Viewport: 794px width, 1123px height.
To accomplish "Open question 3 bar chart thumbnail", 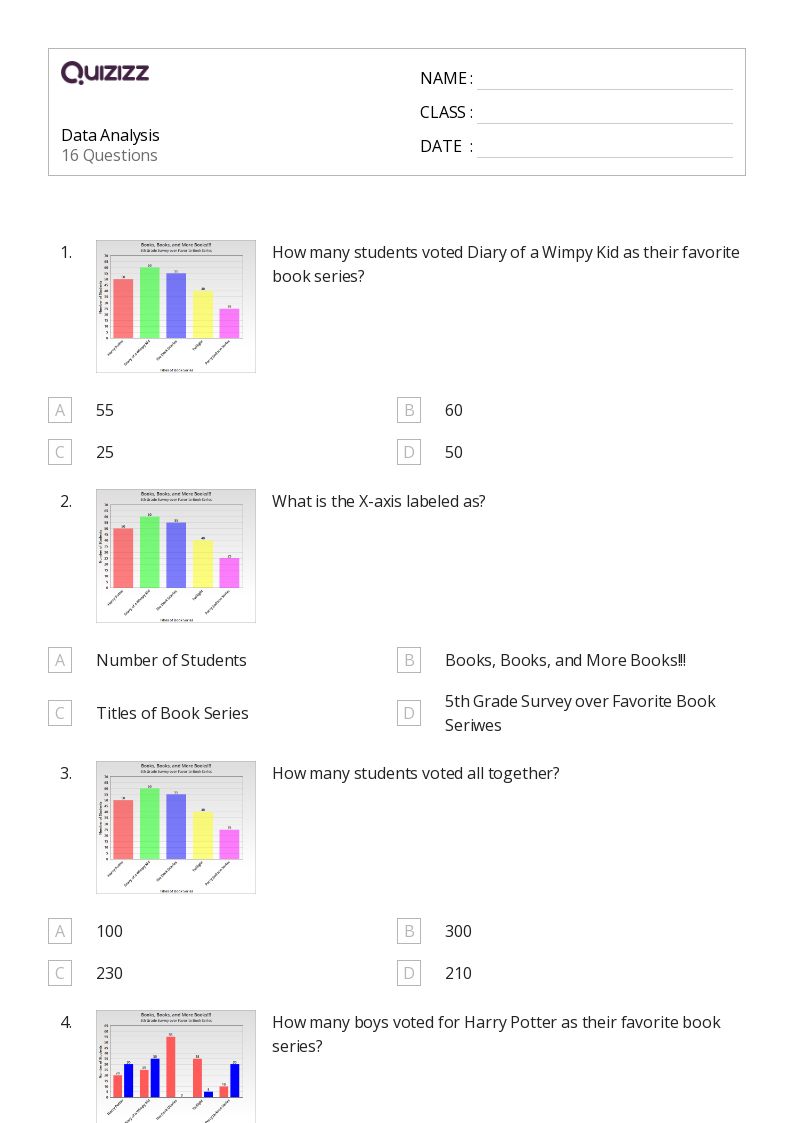I will (176, 827).
